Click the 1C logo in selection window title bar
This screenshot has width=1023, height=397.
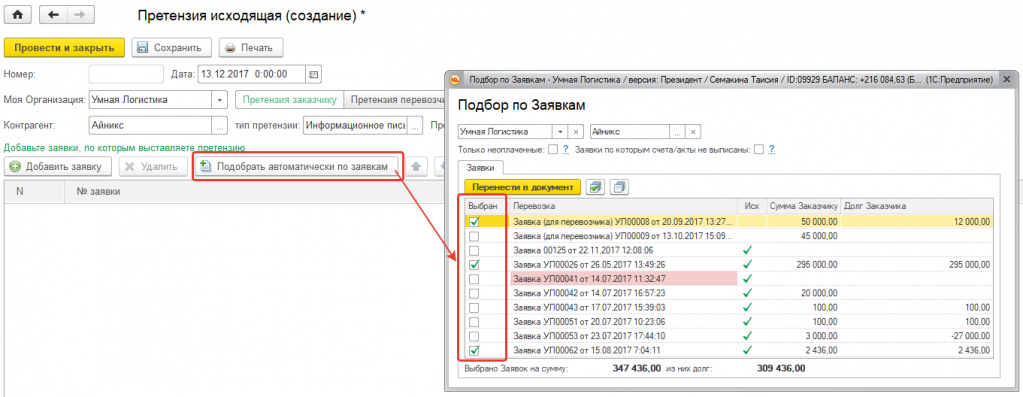click(455, 80)
